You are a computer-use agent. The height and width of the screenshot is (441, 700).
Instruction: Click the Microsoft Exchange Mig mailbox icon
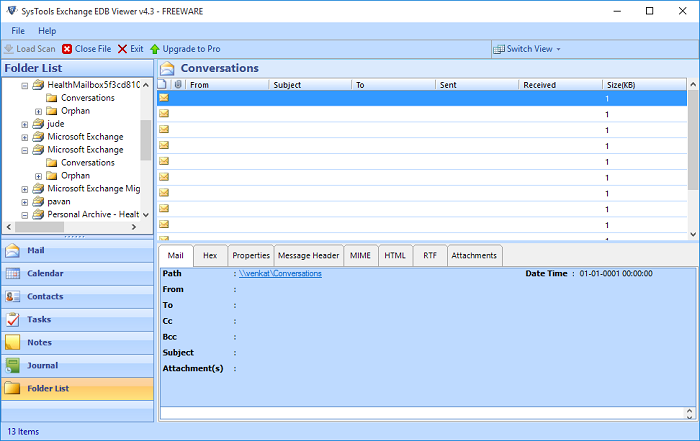click(x=38, y=189)
